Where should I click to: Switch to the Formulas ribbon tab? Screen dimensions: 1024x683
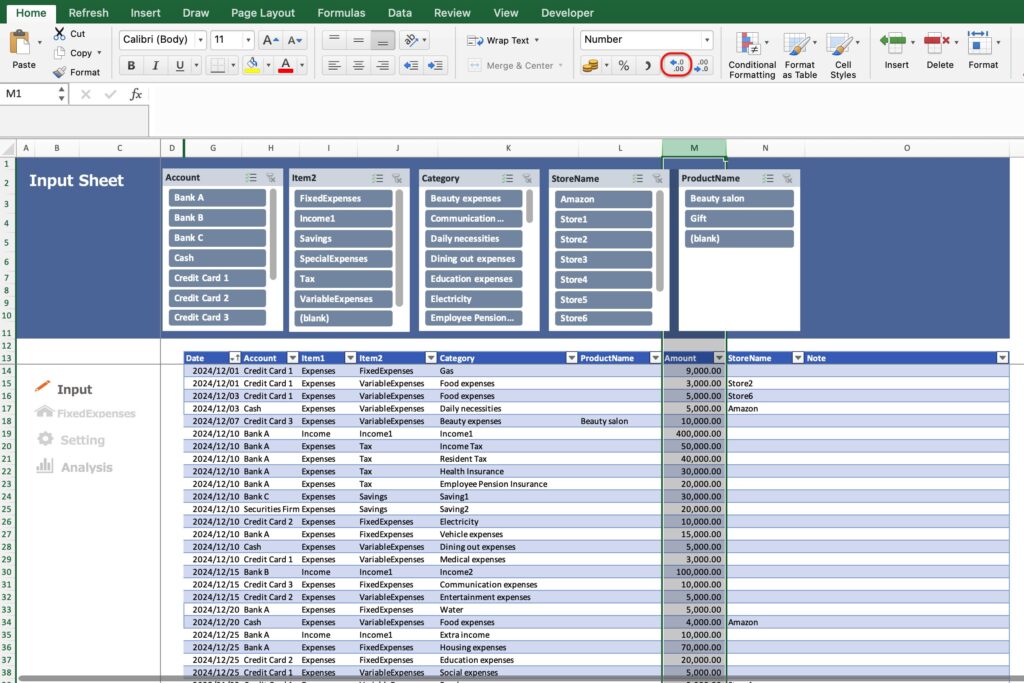[341, 12]
